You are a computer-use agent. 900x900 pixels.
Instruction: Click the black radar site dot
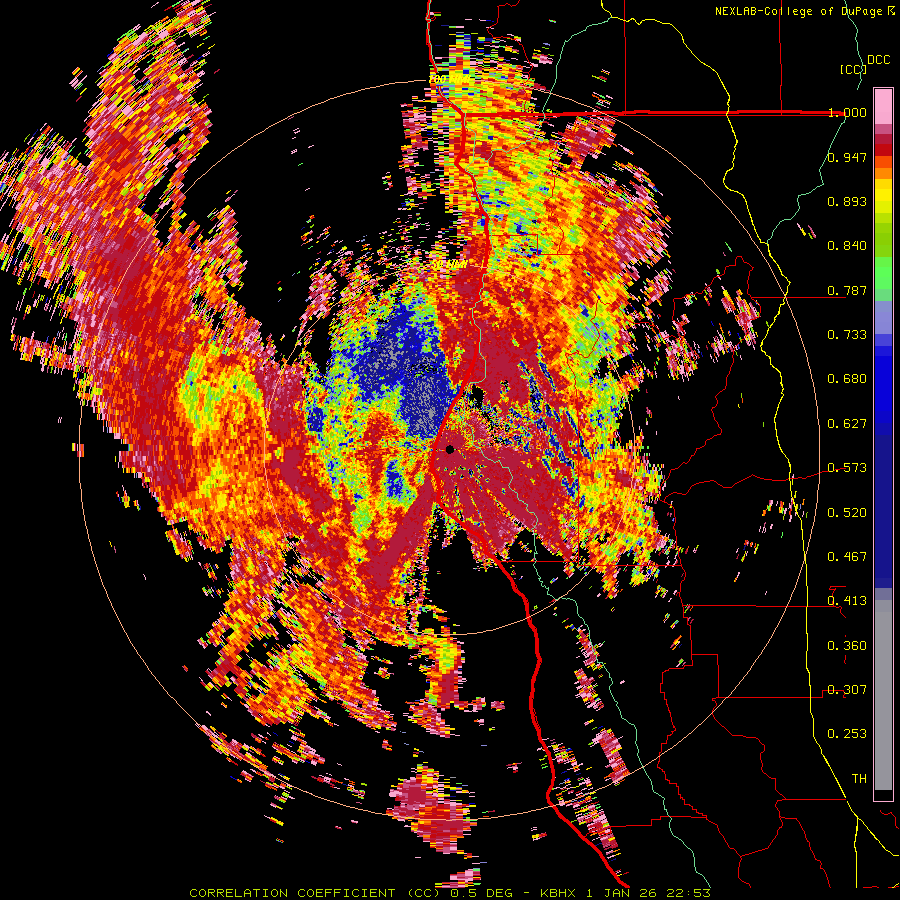pos(450,449)
